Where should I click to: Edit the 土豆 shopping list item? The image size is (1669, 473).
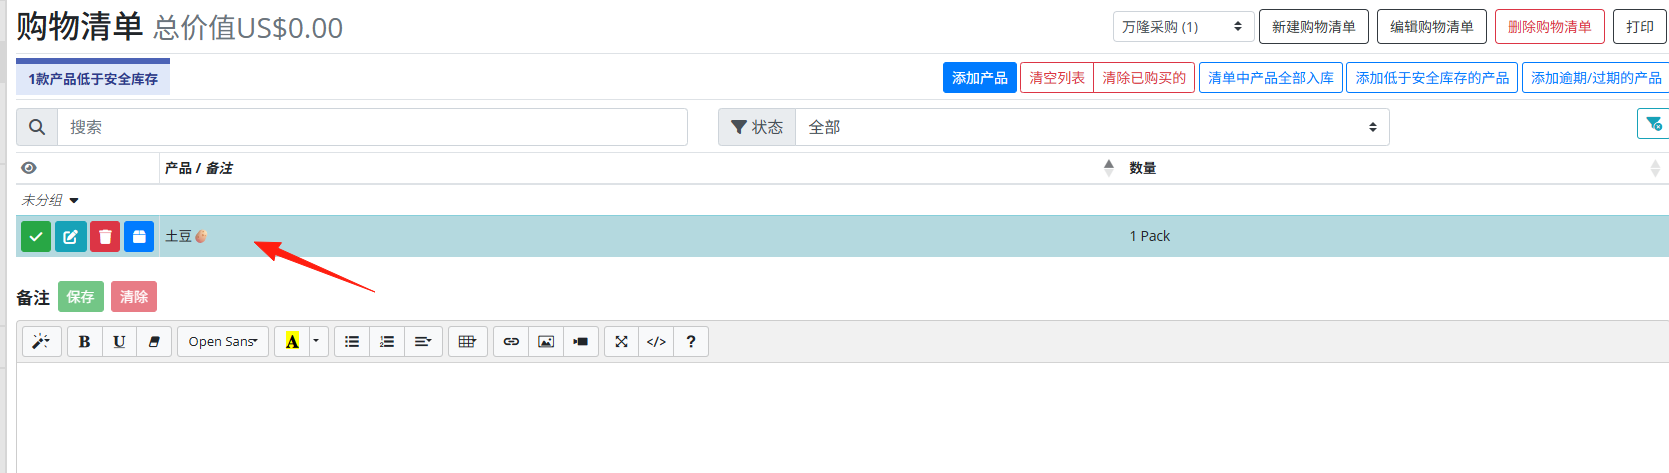(70, 236)
